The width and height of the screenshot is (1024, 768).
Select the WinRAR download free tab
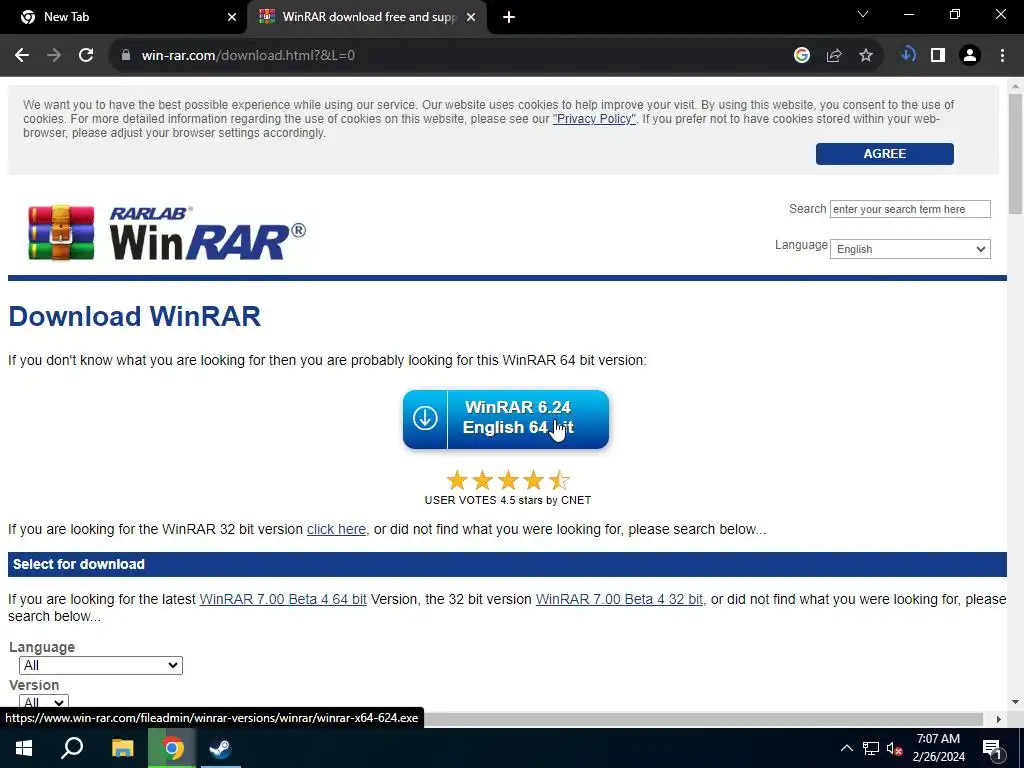pos(367,17)
